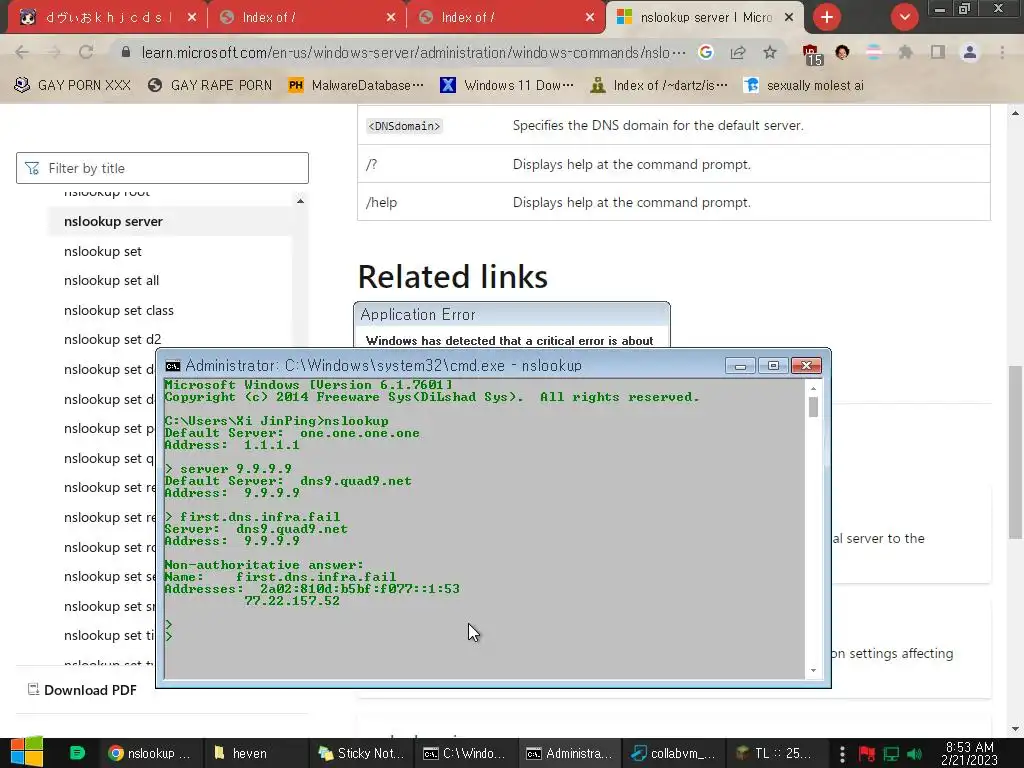Click the share page icon
The height and width of the screenshot is (768, 1024).
pyautogui.click(x=738, y=52)
